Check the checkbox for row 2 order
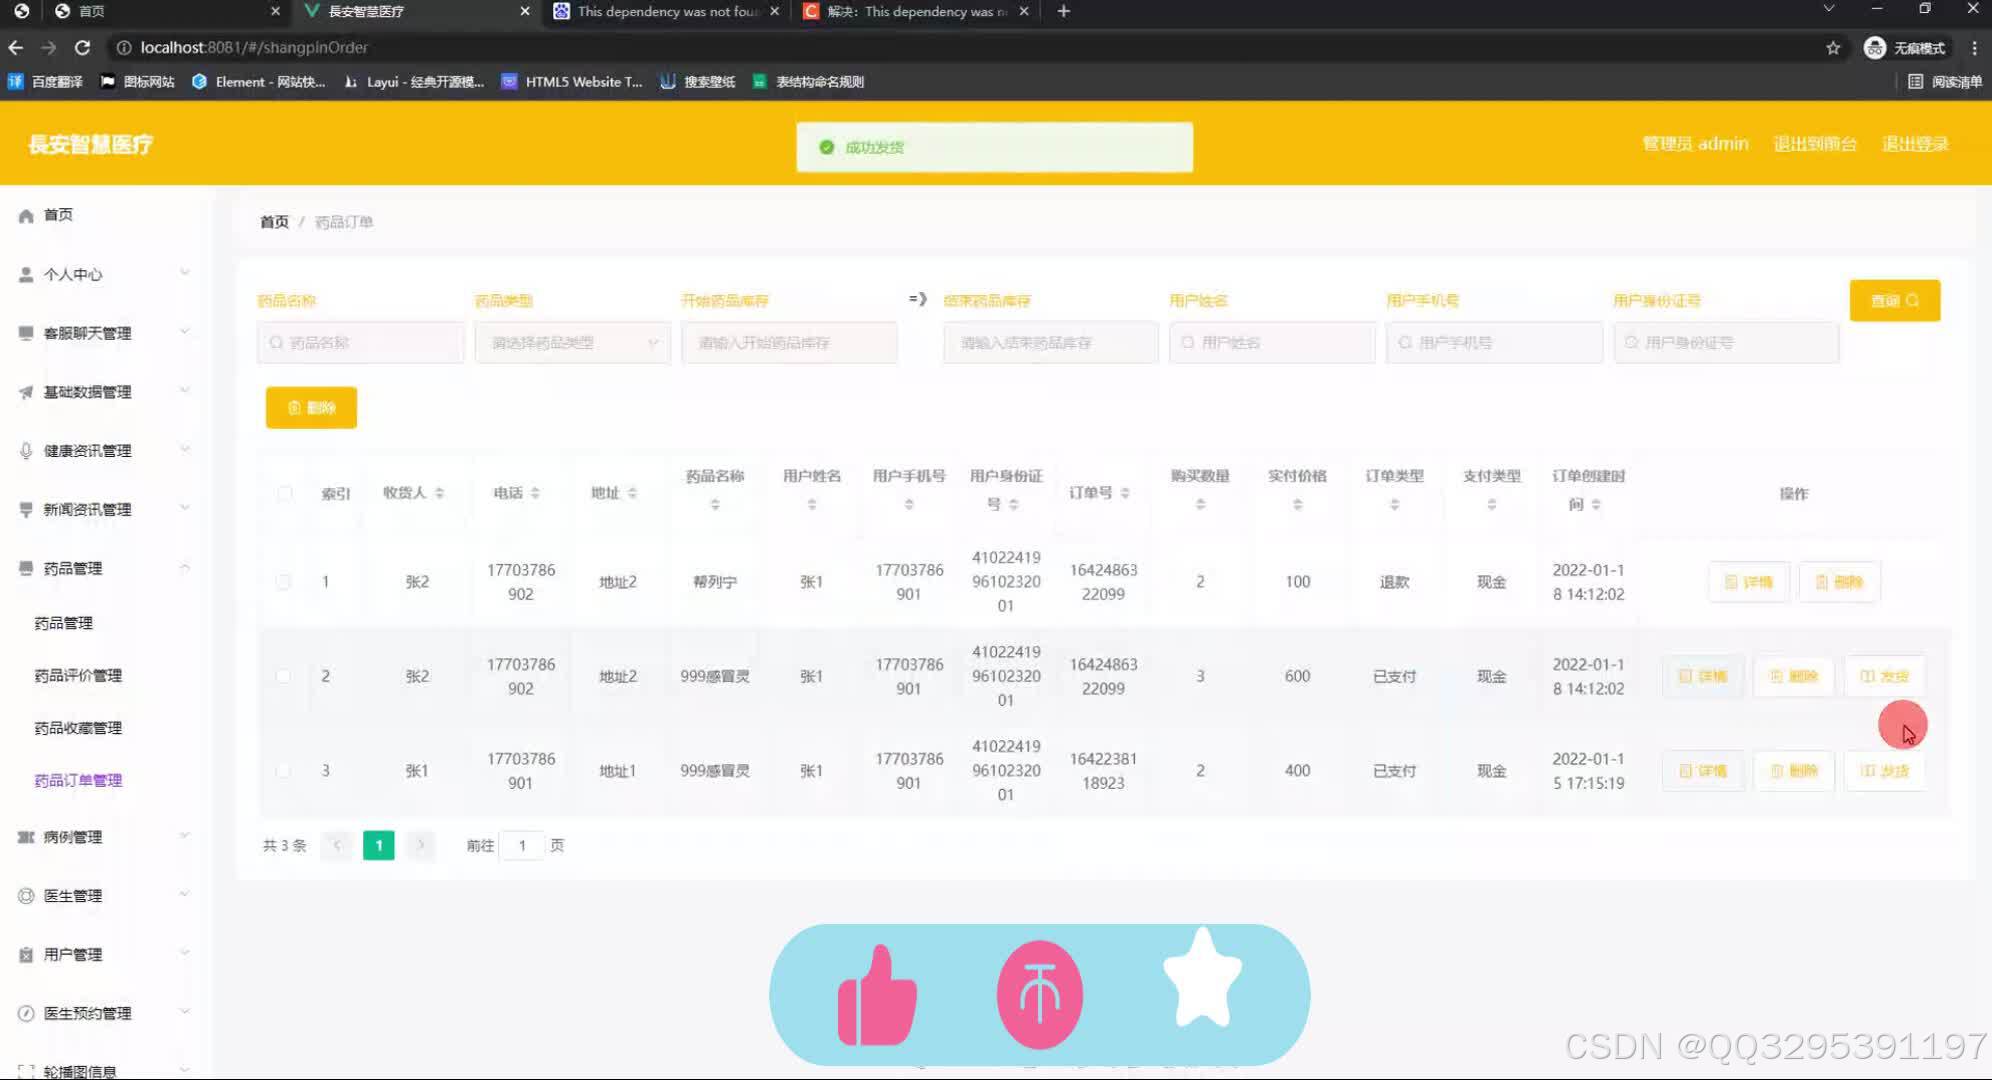 [284, 676]
